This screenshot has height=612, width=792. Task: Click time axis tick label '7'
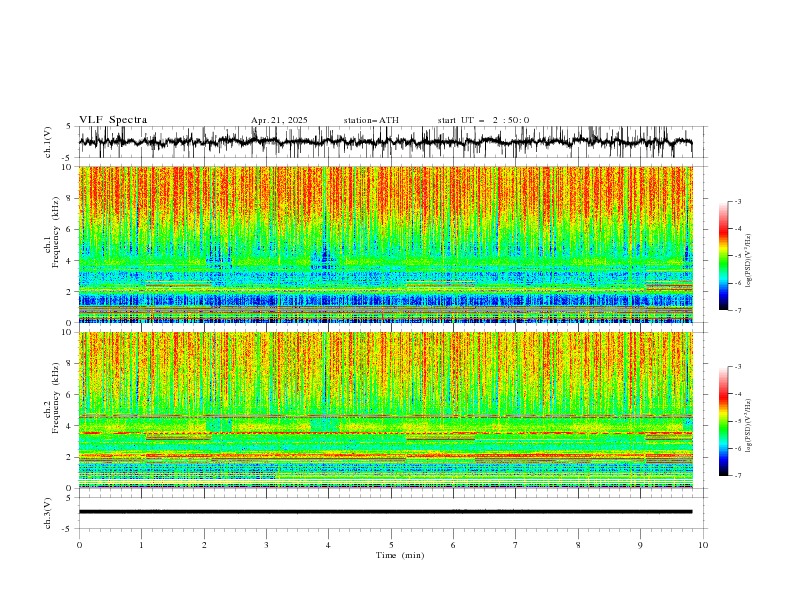click(516, 545)
